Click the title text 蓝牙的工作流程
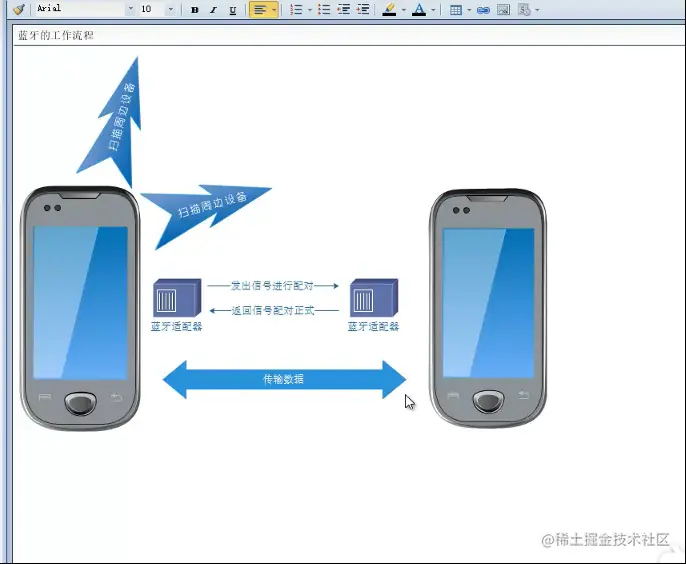Viewport: 686px width, 564px height. tap(56, 35)
